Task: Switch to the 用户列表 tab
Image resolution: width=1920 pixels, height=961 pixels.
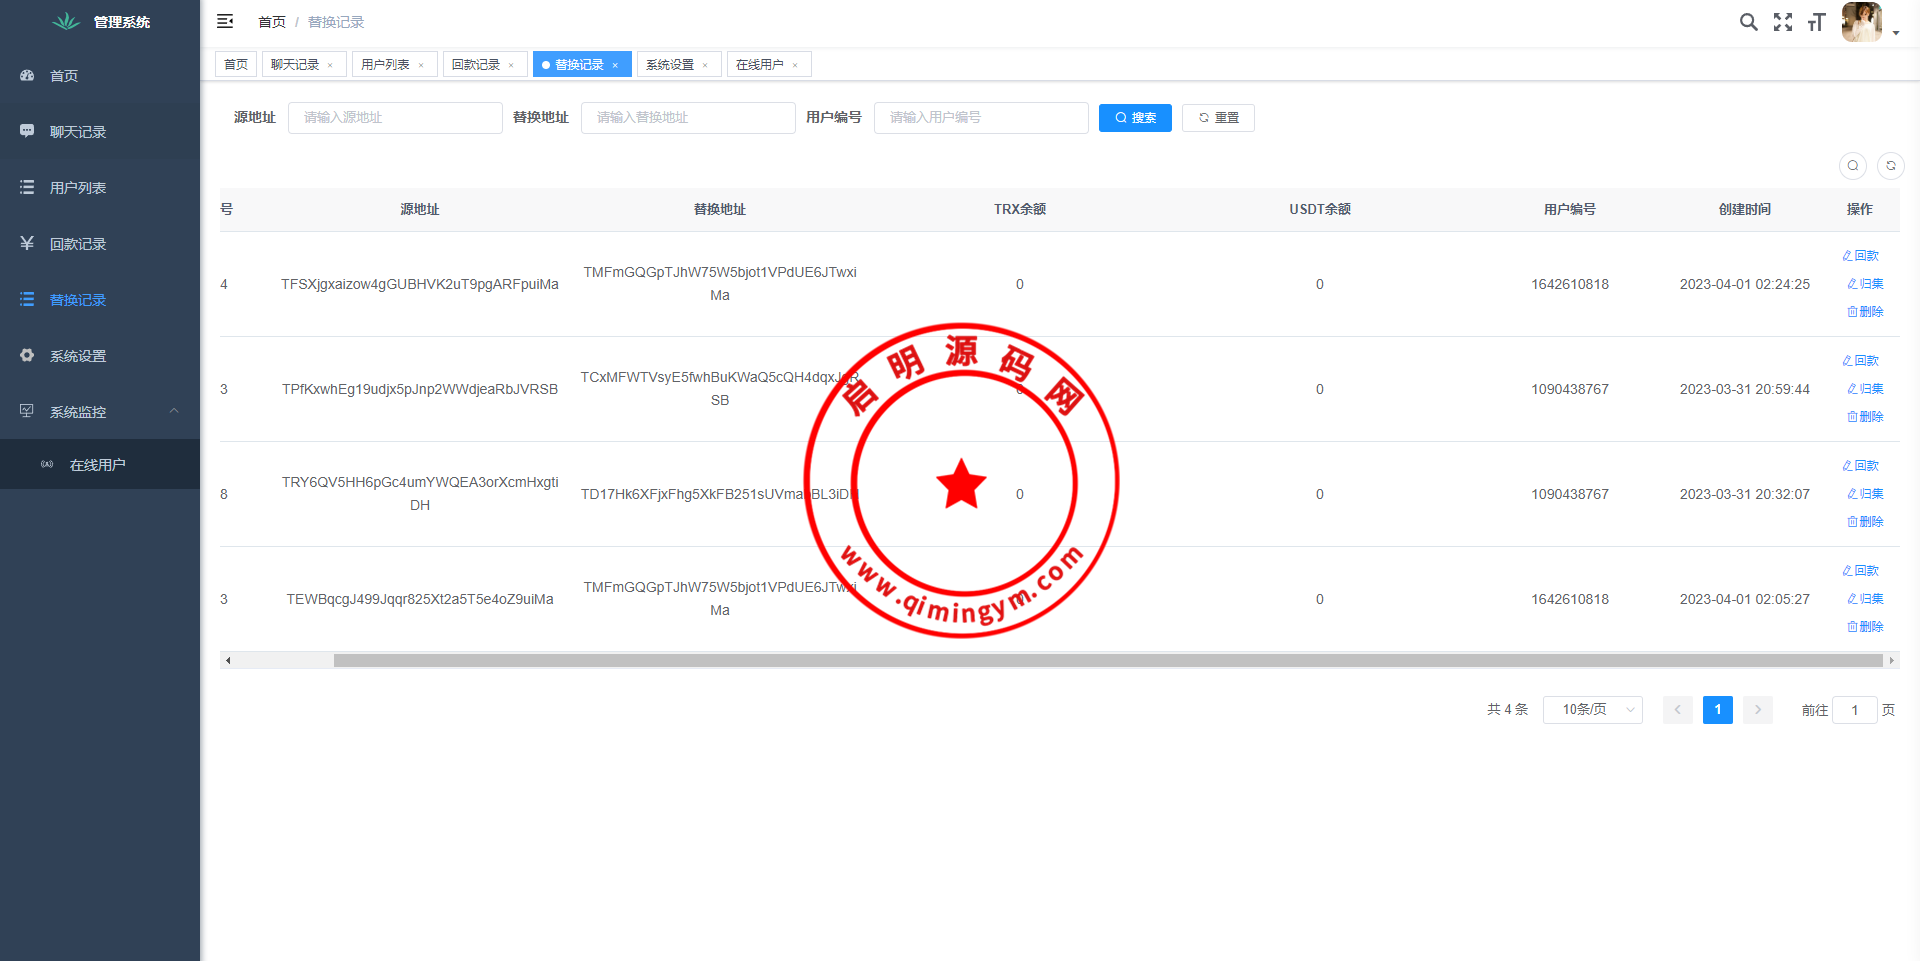Action: [x=386, y=65]
